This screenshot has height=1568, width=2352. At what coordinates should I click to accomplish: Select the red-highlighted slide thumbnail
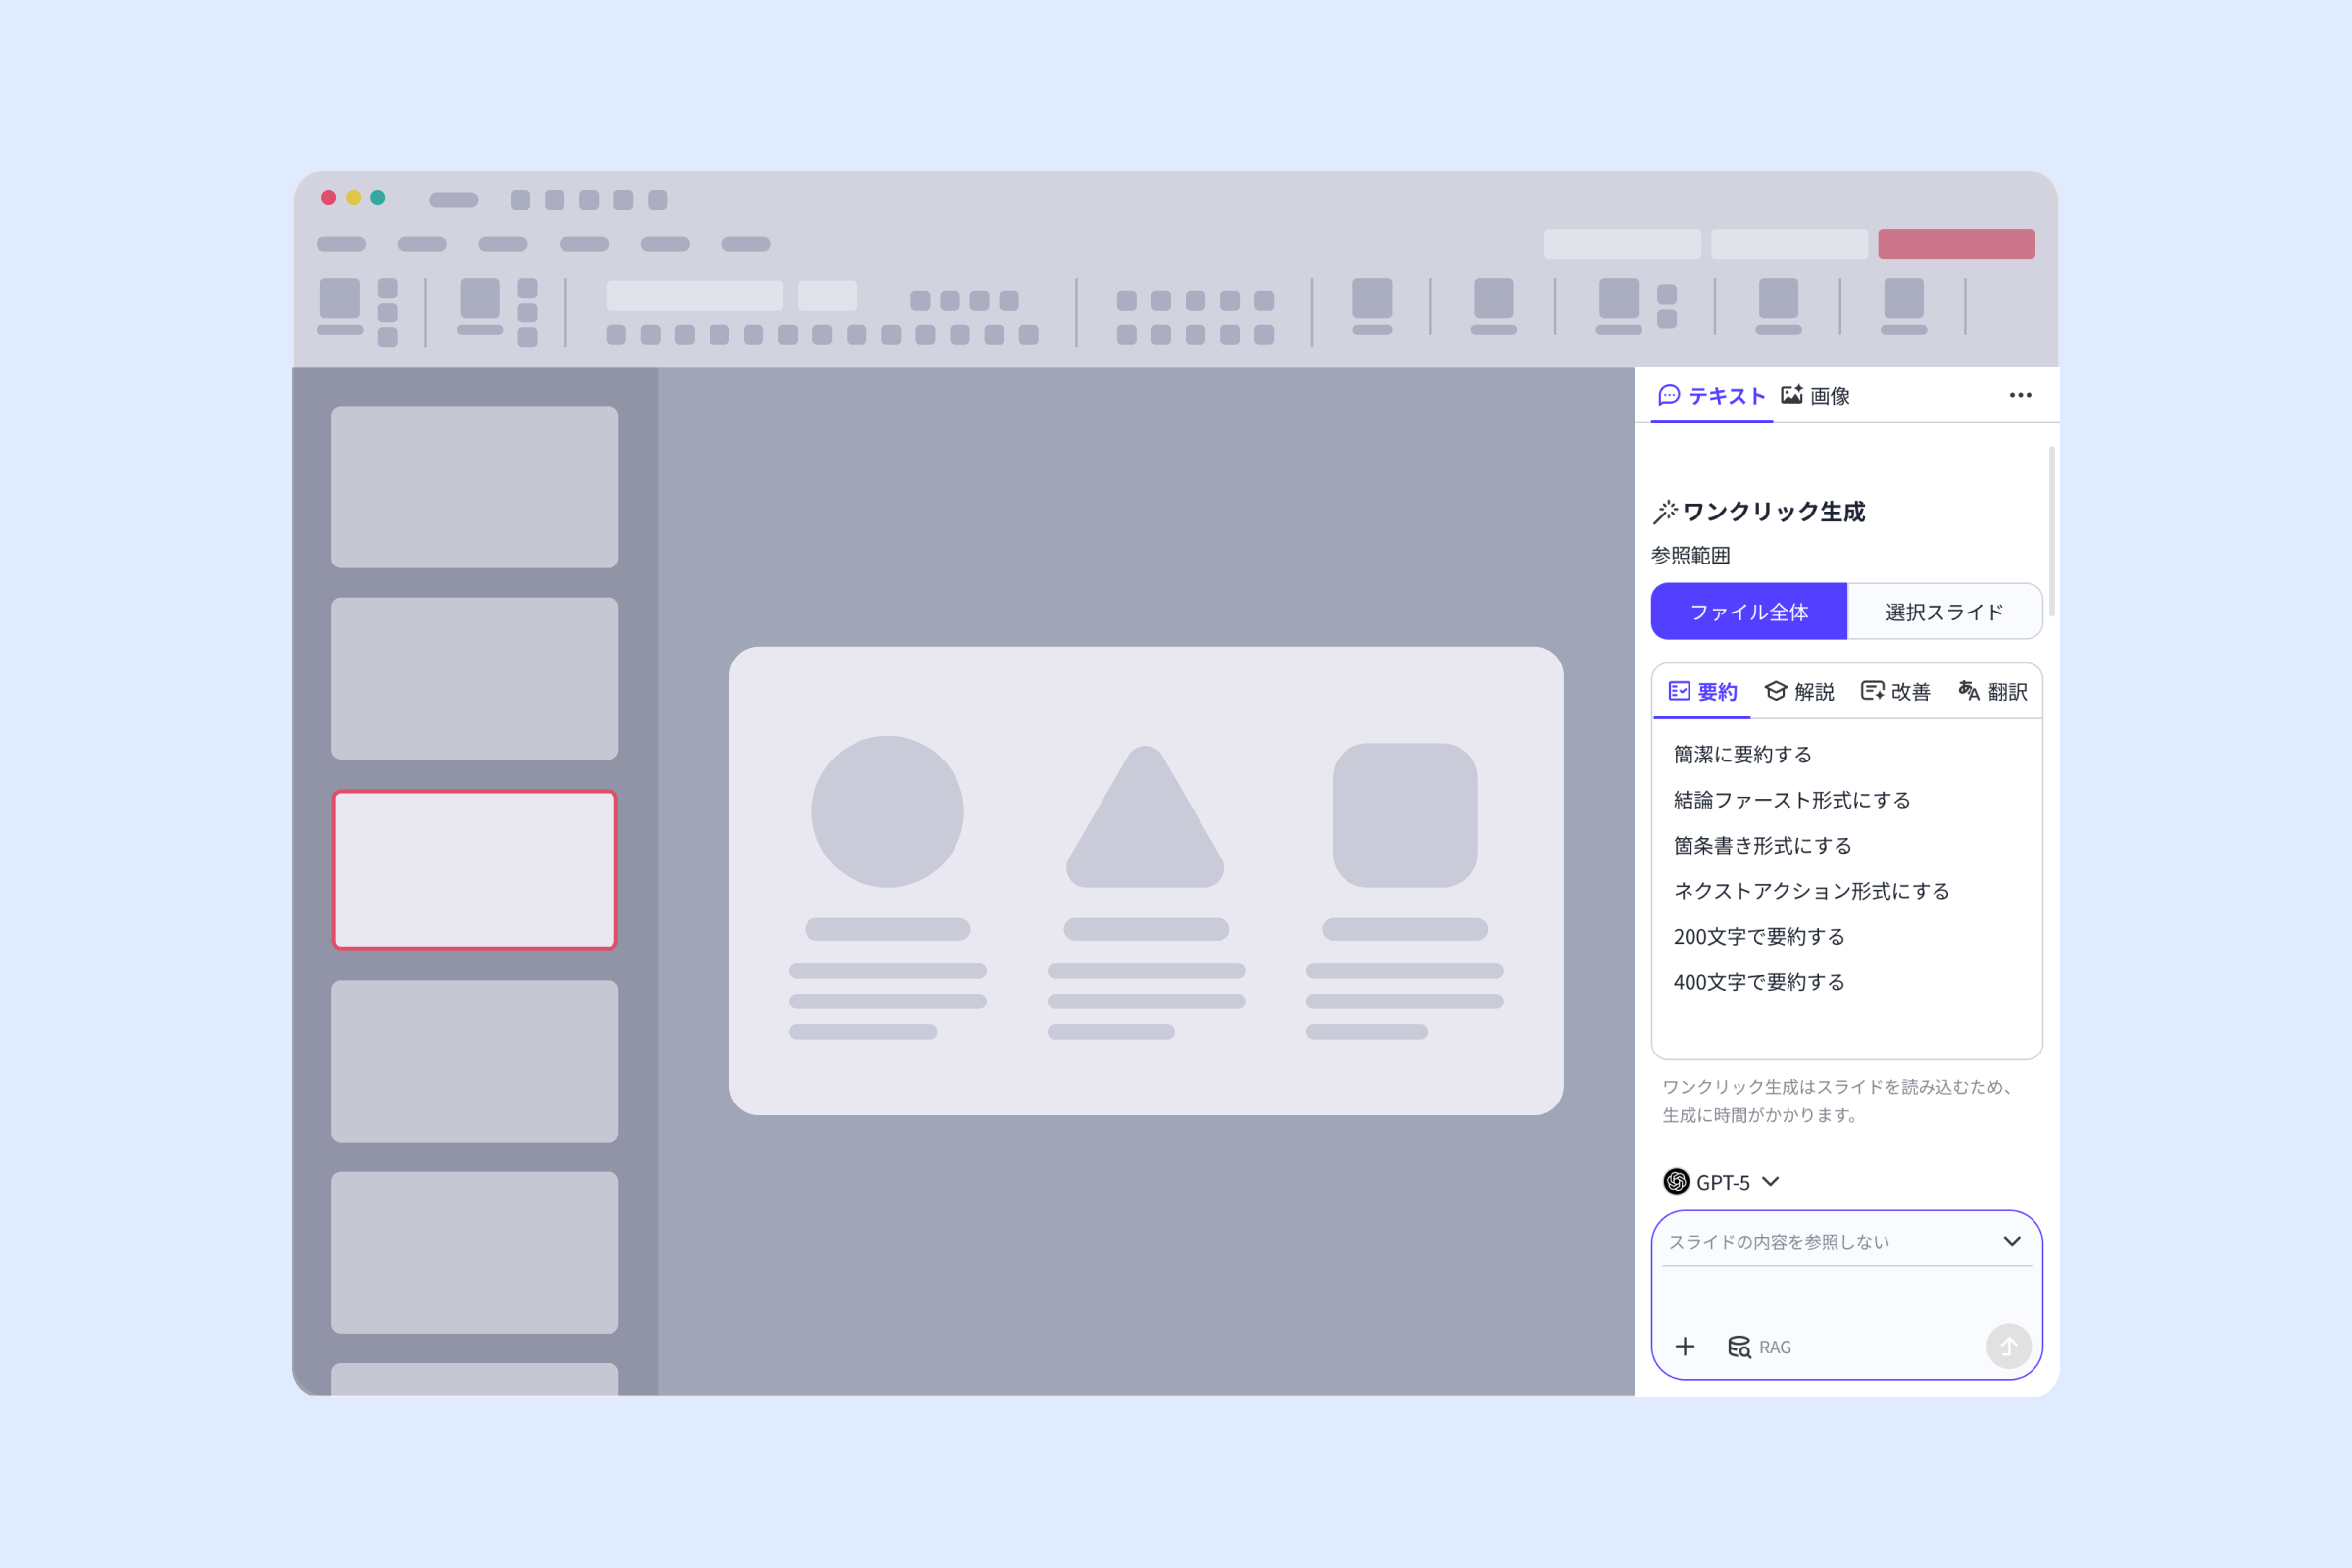tap(475, 869)
